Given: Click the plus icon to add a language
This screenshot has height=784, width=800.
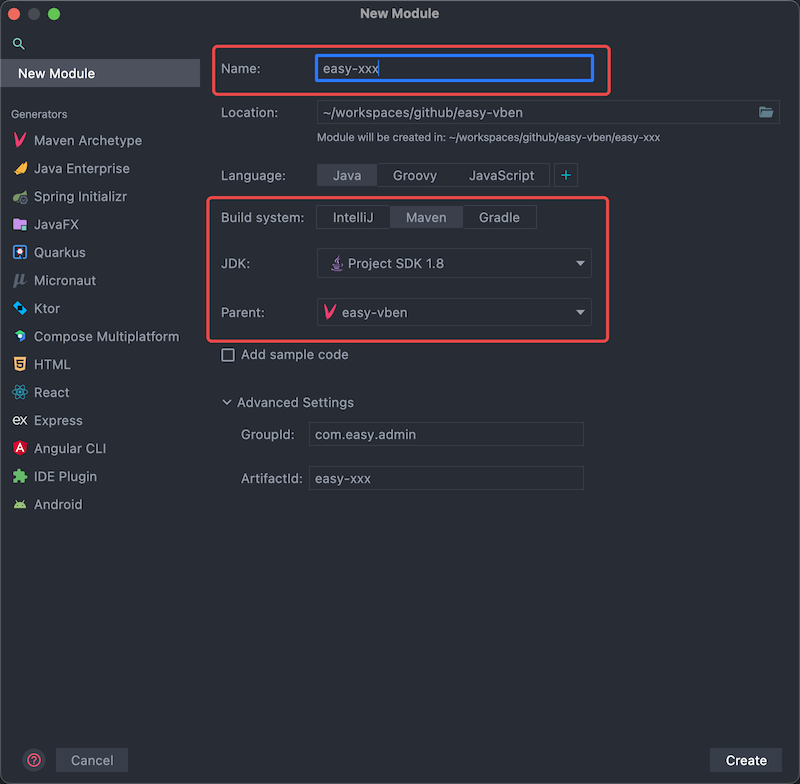Looking at the screenshot, I should pos(566,175).
